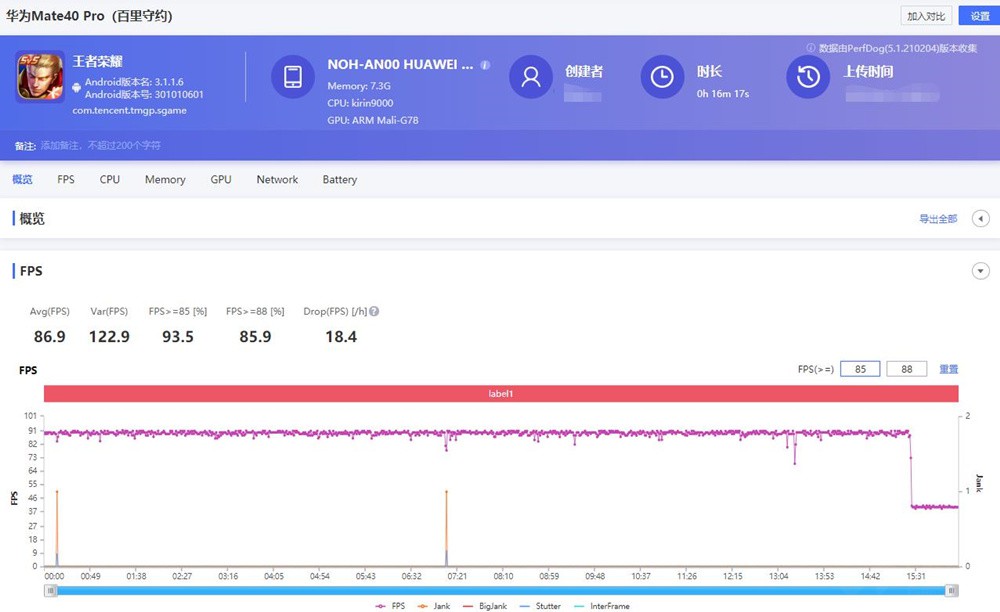This screenshot has width=1000, height=612.
Task: Click the upload time history icon
Action: pyautogui.click(x=808, y=76)
